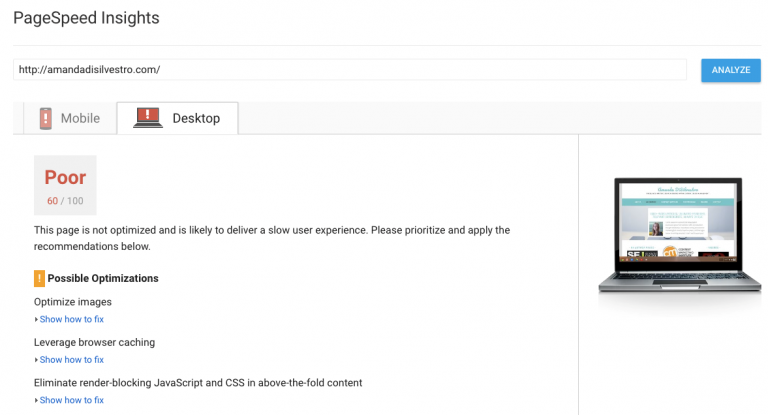Expand 'Show how to fix' for Leverage browser caching

pyautogui.click(x=70, y=360)
